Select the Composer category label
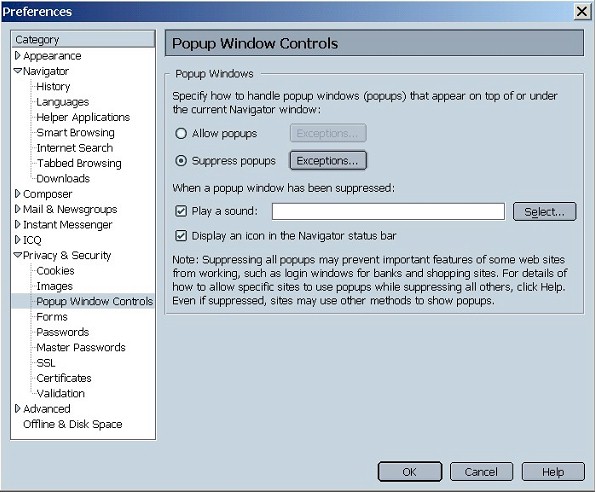This screenshot has height=492, width=596. coord(48,194)
